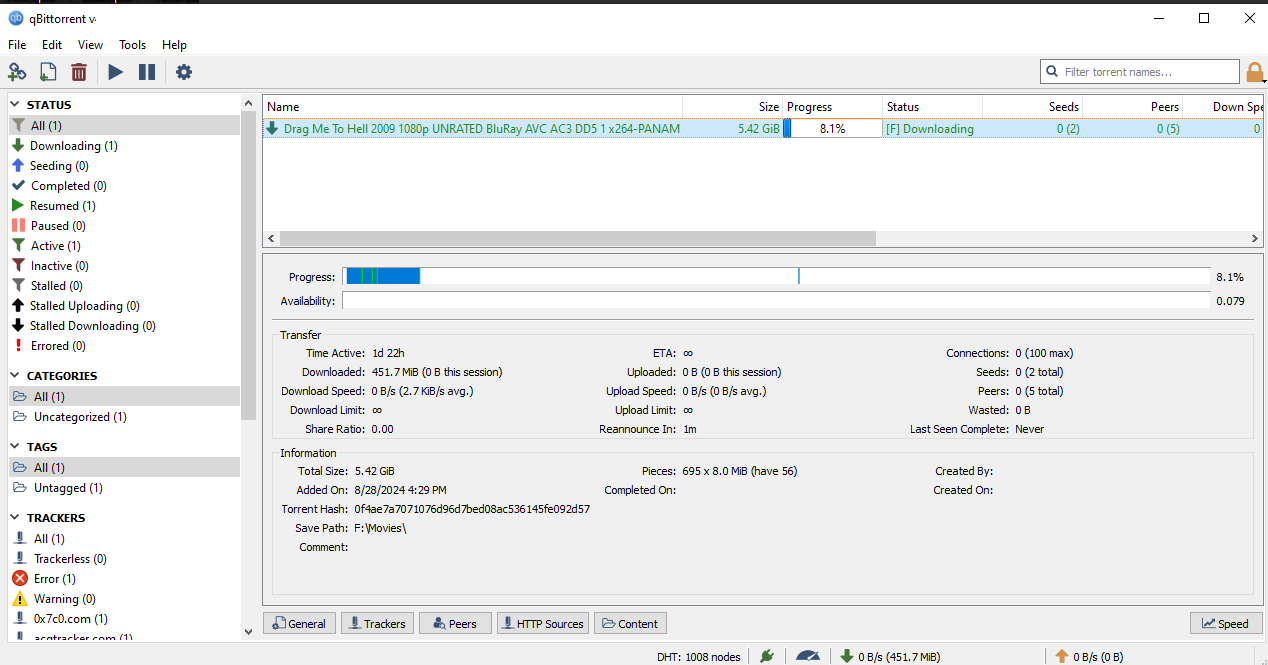The image size is (1268, 665).
Task: Click the Availability bar in the details panel
Action: coord(776,300)
